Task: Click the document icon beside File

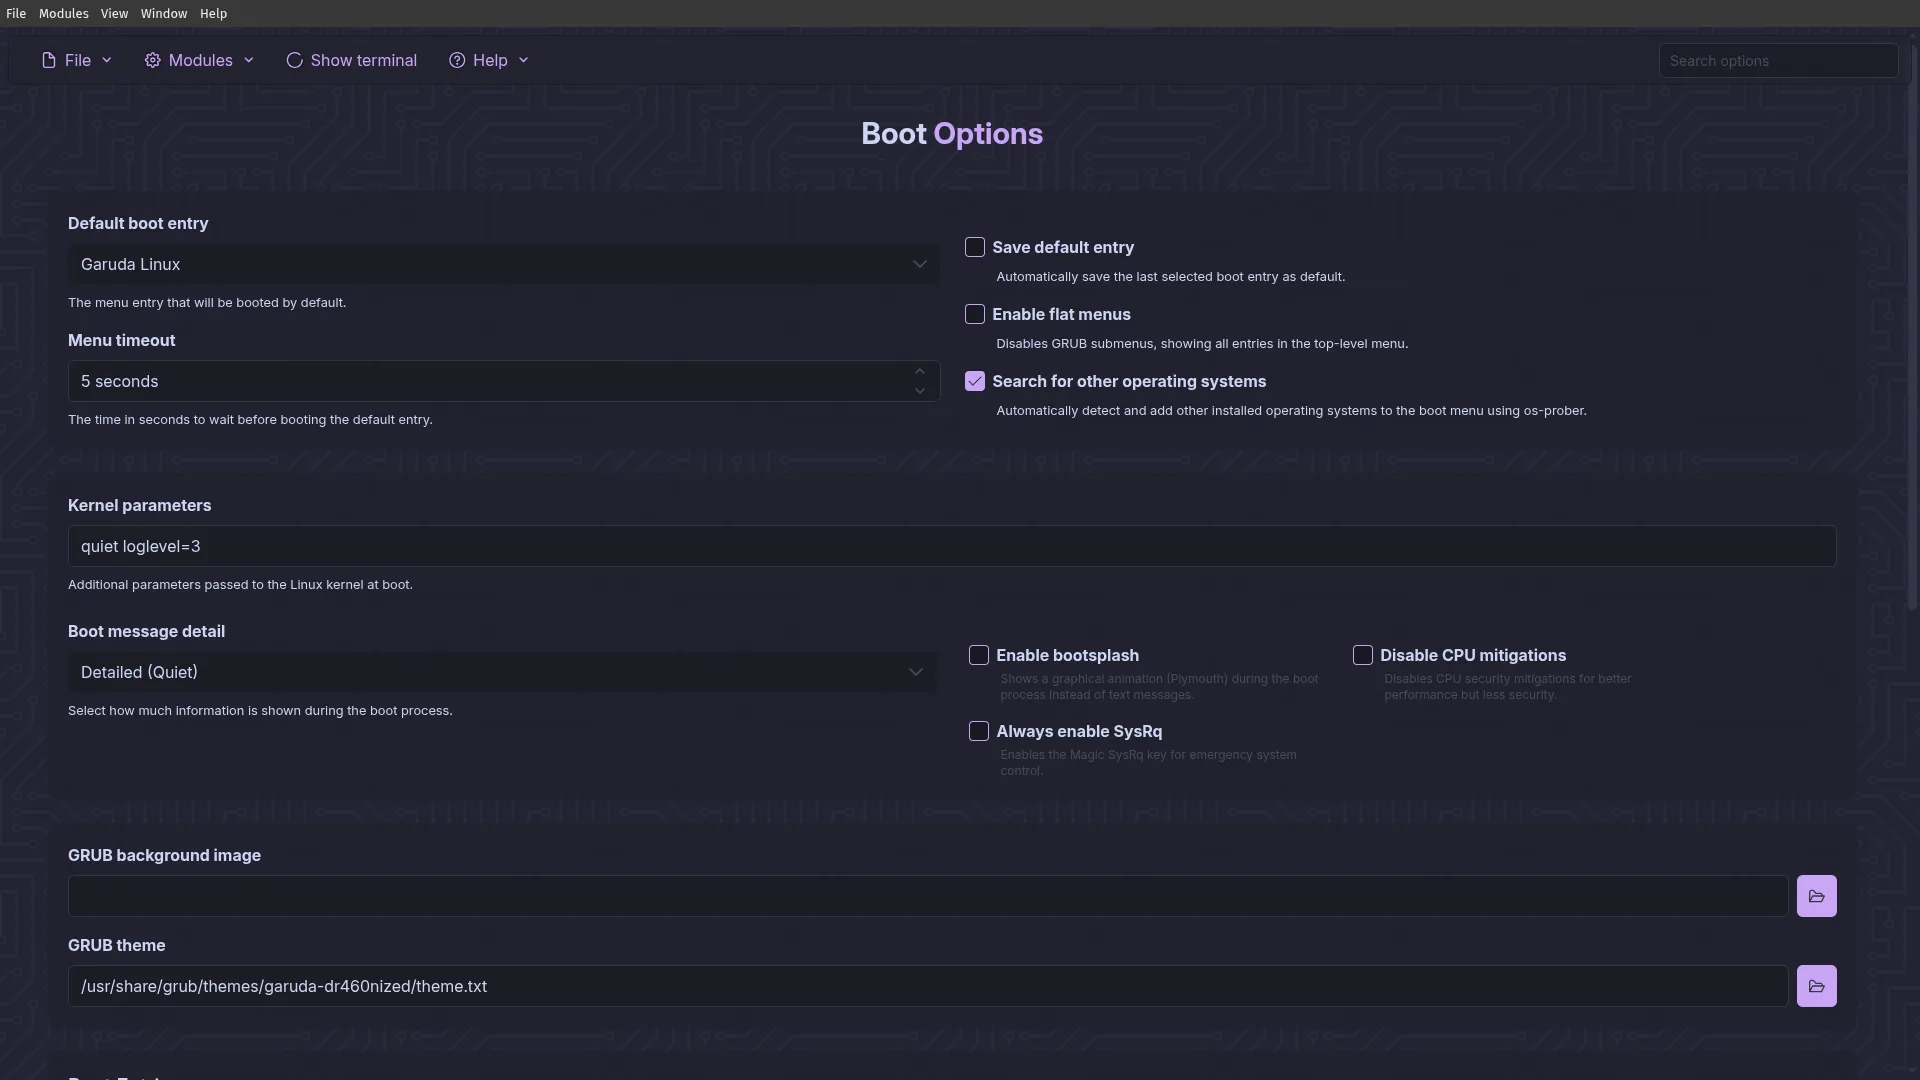Action: (x=48, y=60)
